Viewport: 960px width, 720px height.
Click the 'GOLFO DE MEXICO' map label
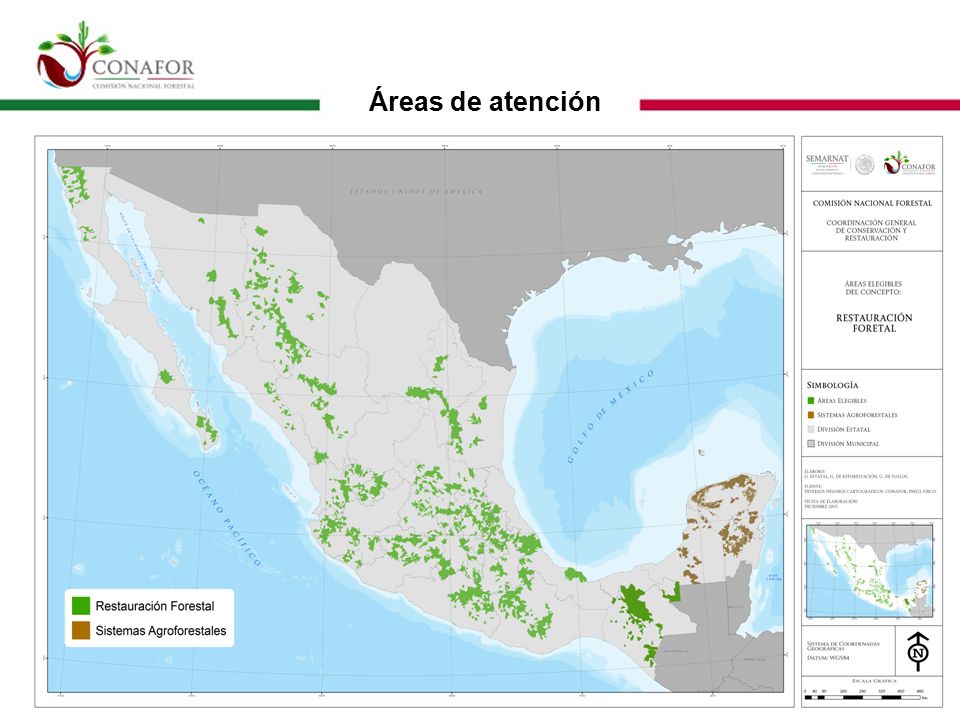pos(610,416)
